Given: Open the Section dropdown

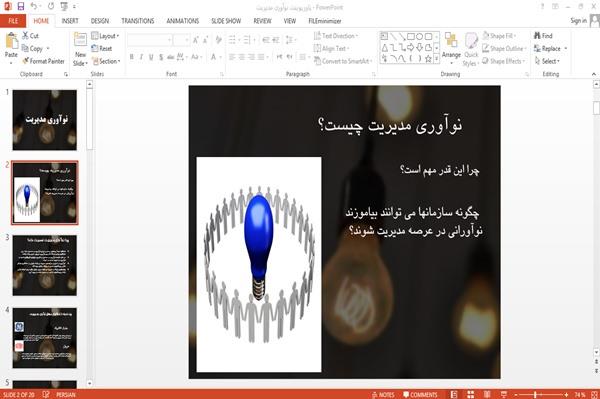Looking at the screenshot, I should pyautogui.click(x=106, y=61).
